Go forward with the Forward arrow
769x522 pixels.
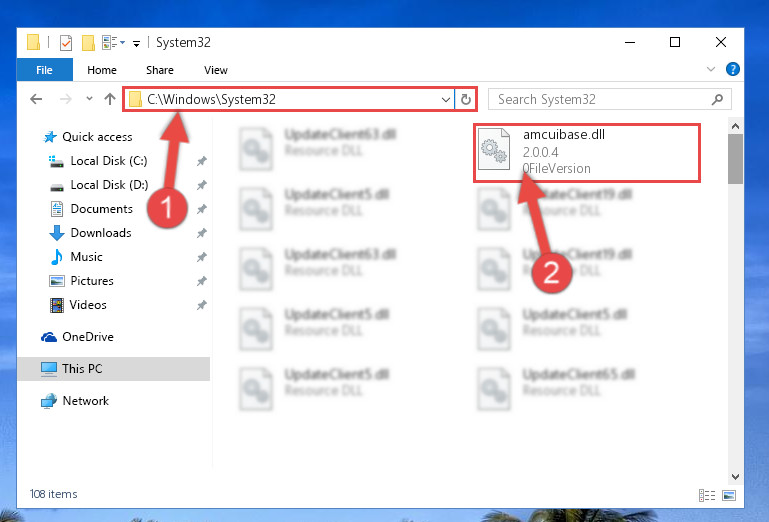[66, 99]
